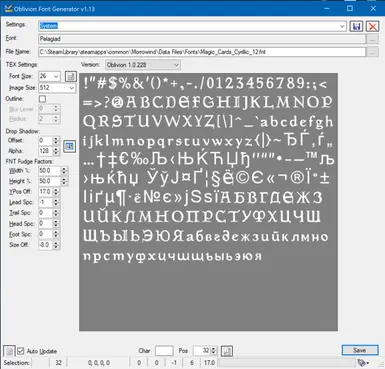Adjust the Head Spc stepper arrows
The image size is (385, 369).
[56, 223]
